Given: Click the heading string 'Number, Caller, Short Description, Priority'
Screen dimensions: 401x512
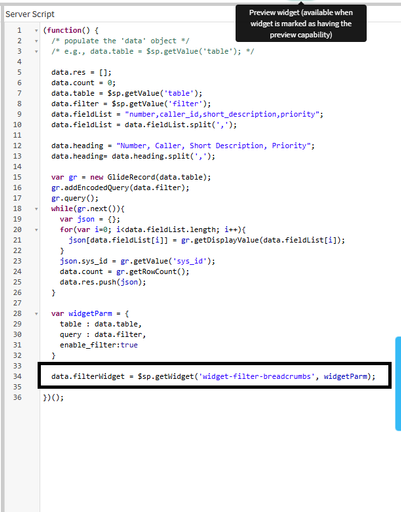Looking at the screenshot, I should tap(213, 146).
